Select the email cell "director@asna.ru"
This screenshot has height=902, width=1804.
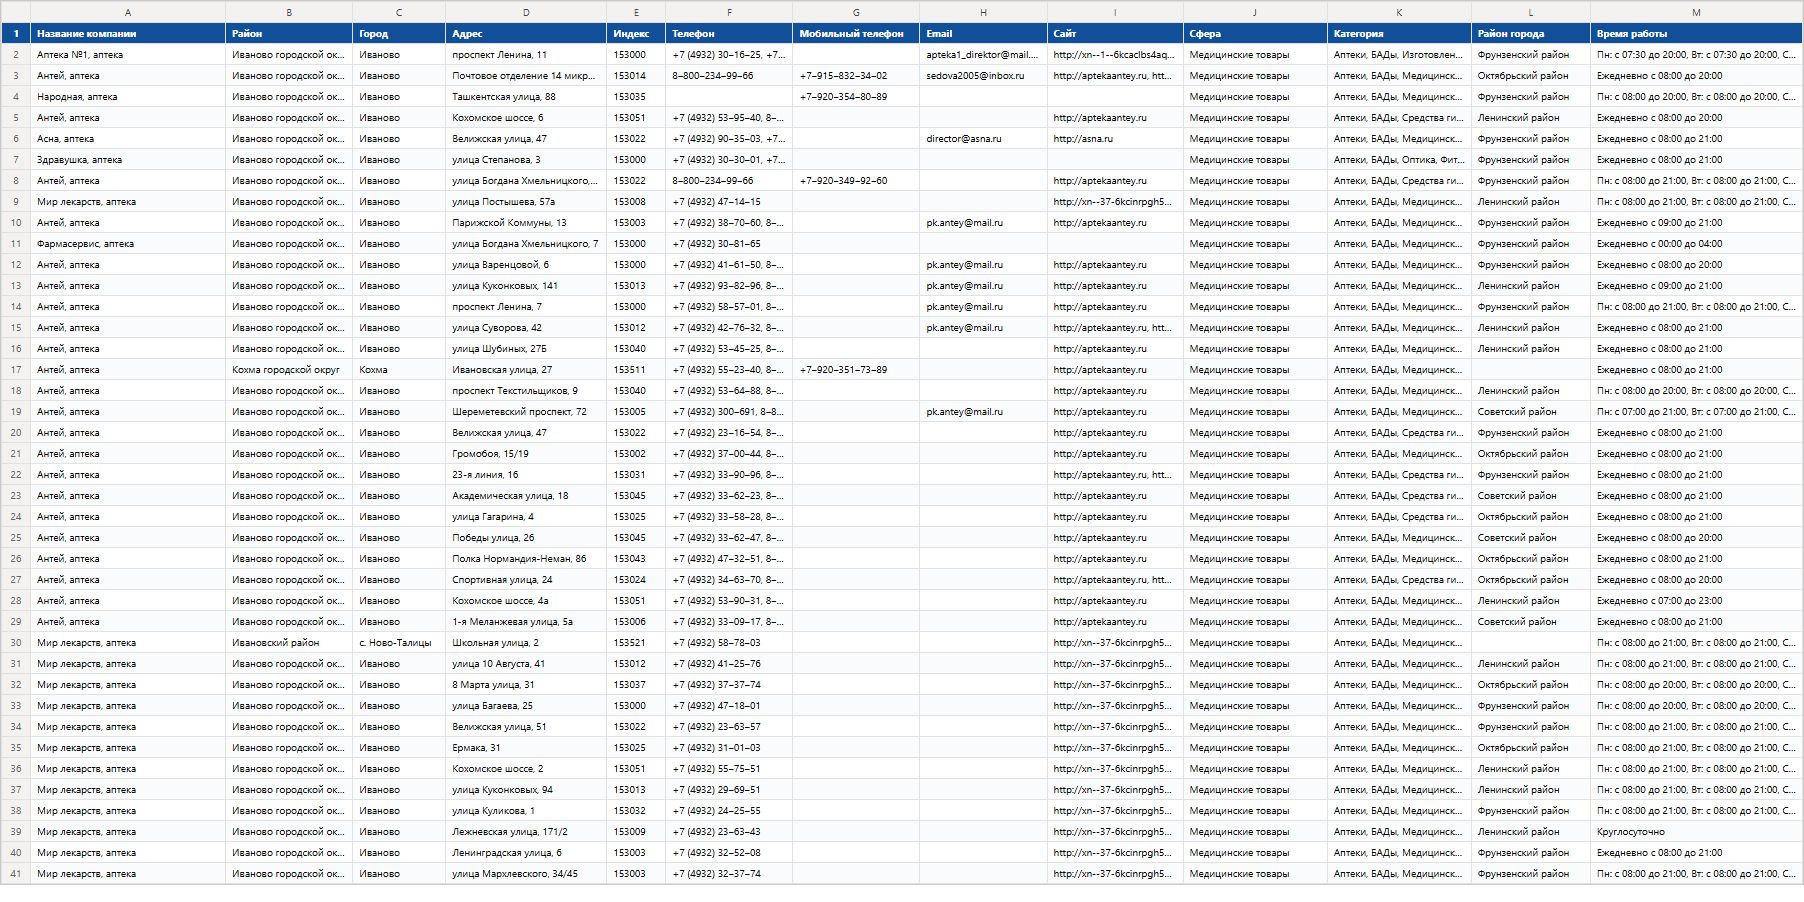(983, 139)
